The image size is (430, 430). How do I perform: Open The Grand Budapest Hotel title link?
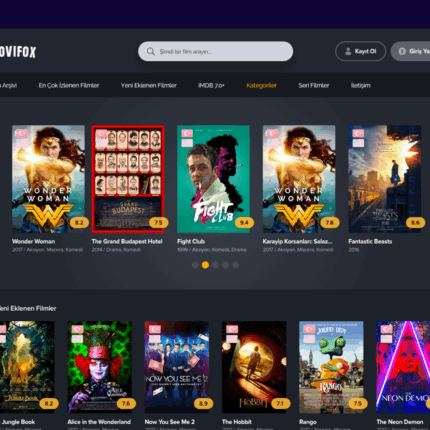point(127,241)
